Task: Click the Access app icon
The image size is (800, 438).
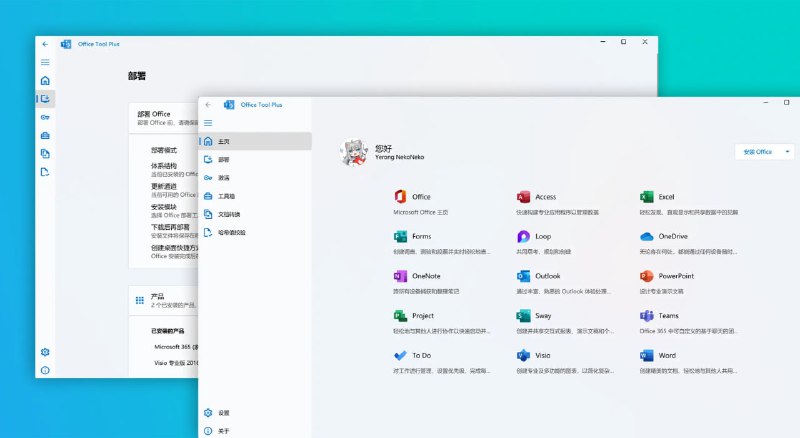Action: tap(523, 197)
